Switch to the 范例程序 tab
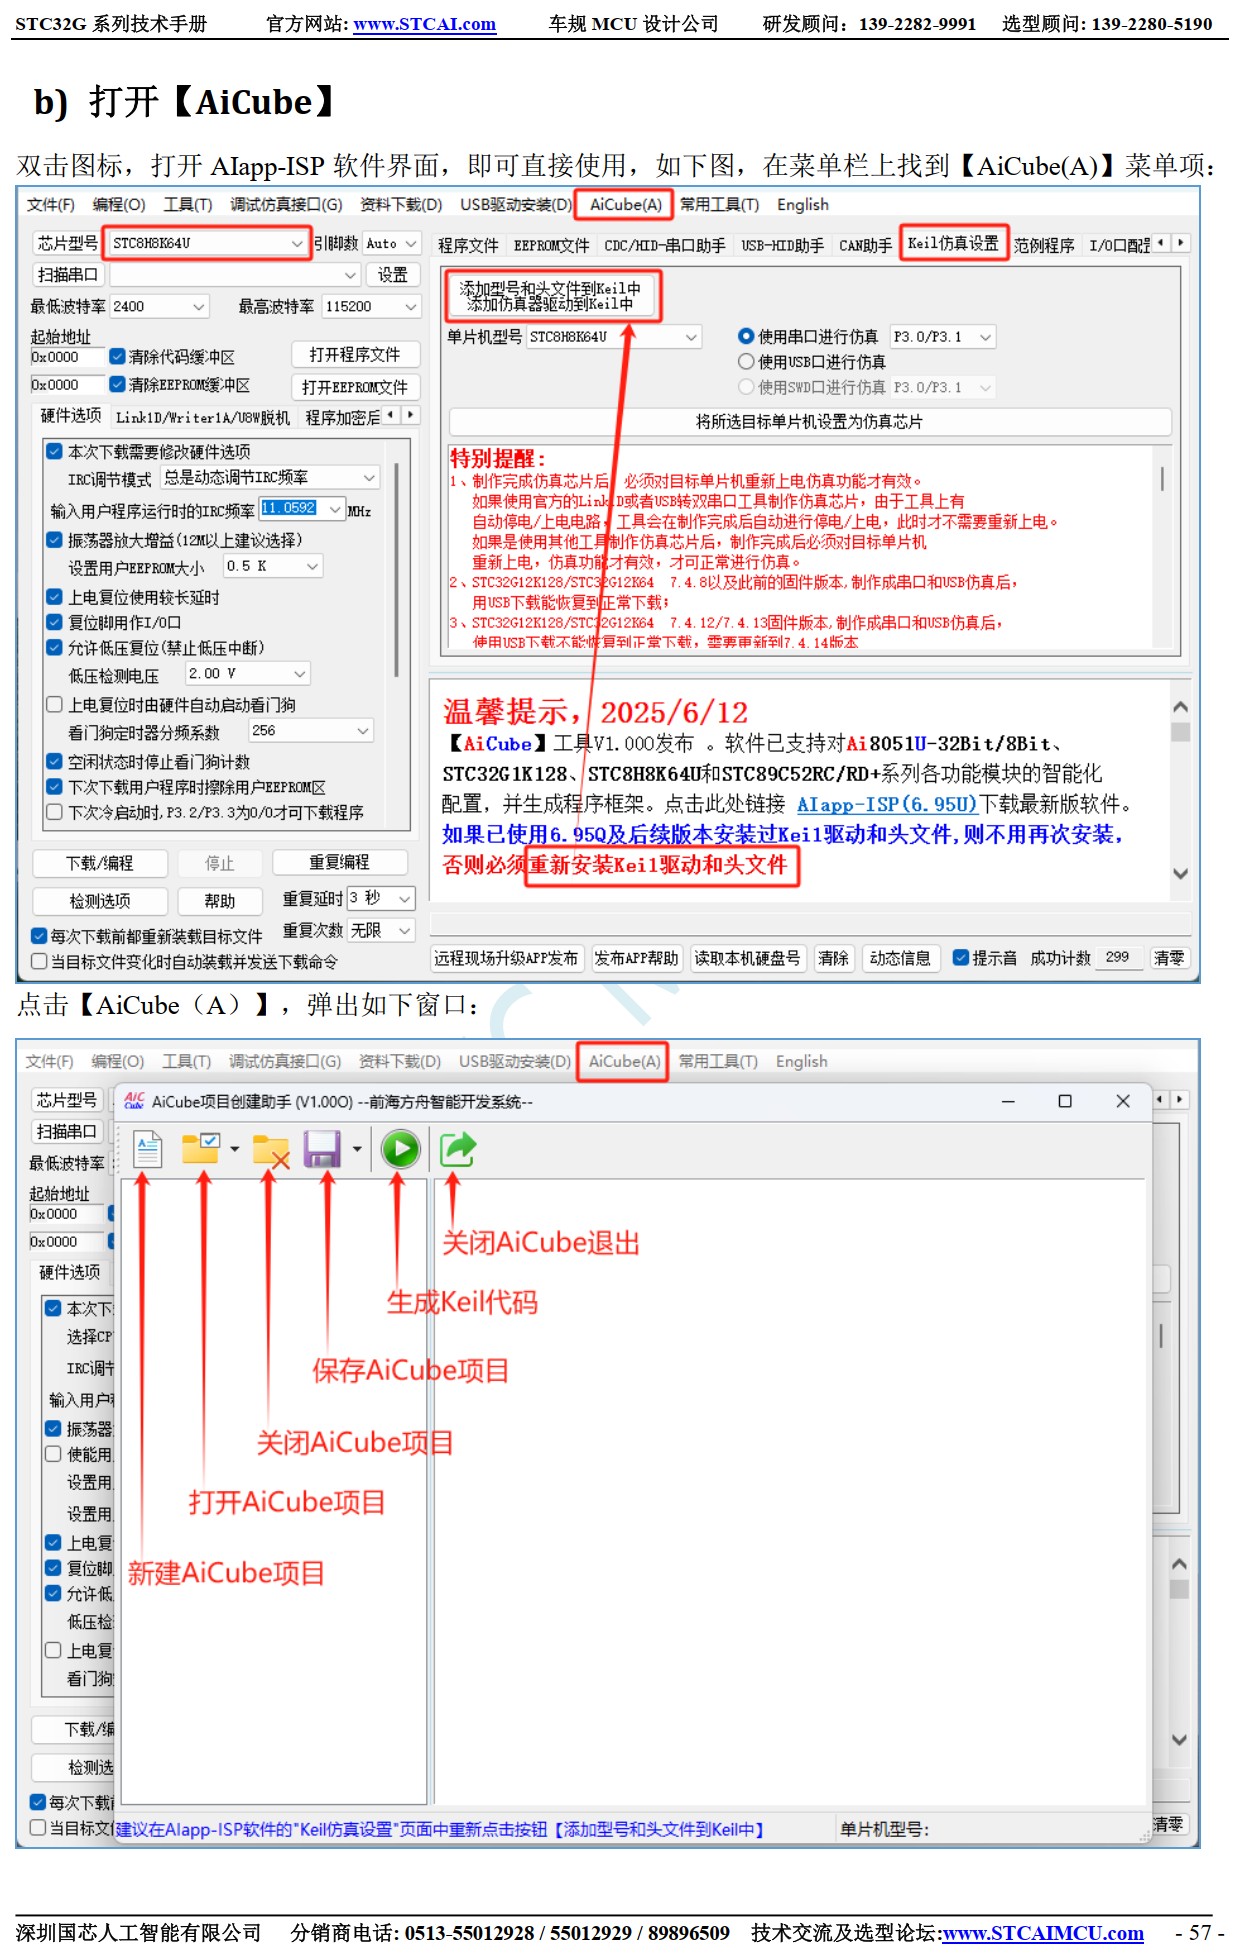The image size is (1235, 1958). click(1044, 245)
